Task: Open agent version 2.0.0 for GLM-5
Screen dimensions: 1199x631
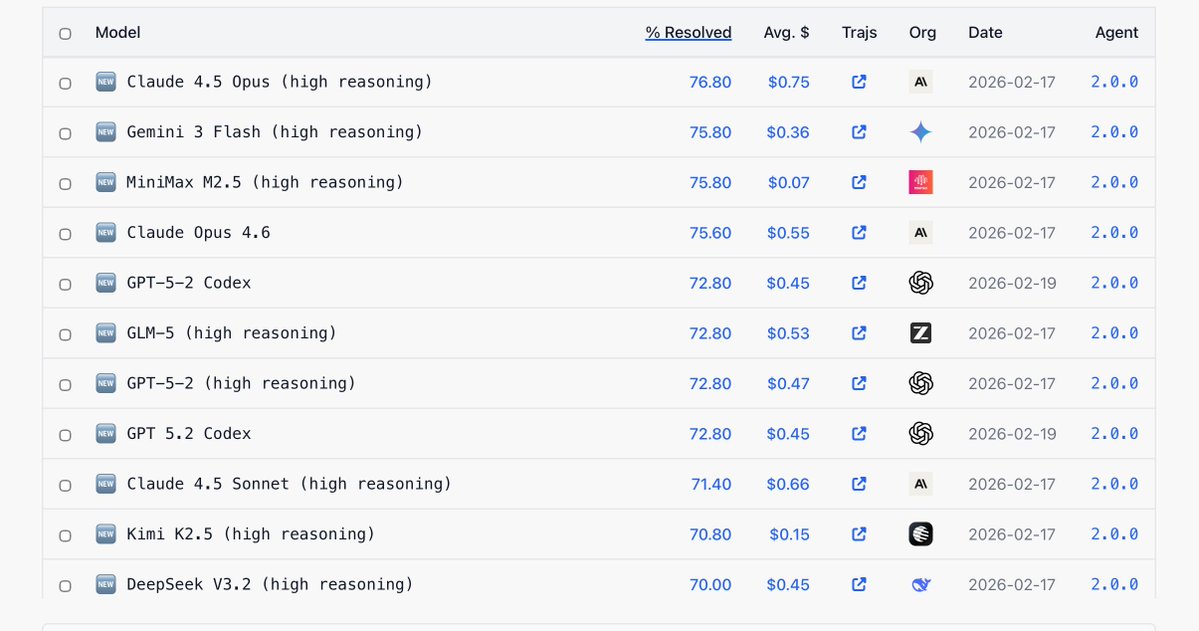Action: pyautogui.click(x=1114, y=333)
